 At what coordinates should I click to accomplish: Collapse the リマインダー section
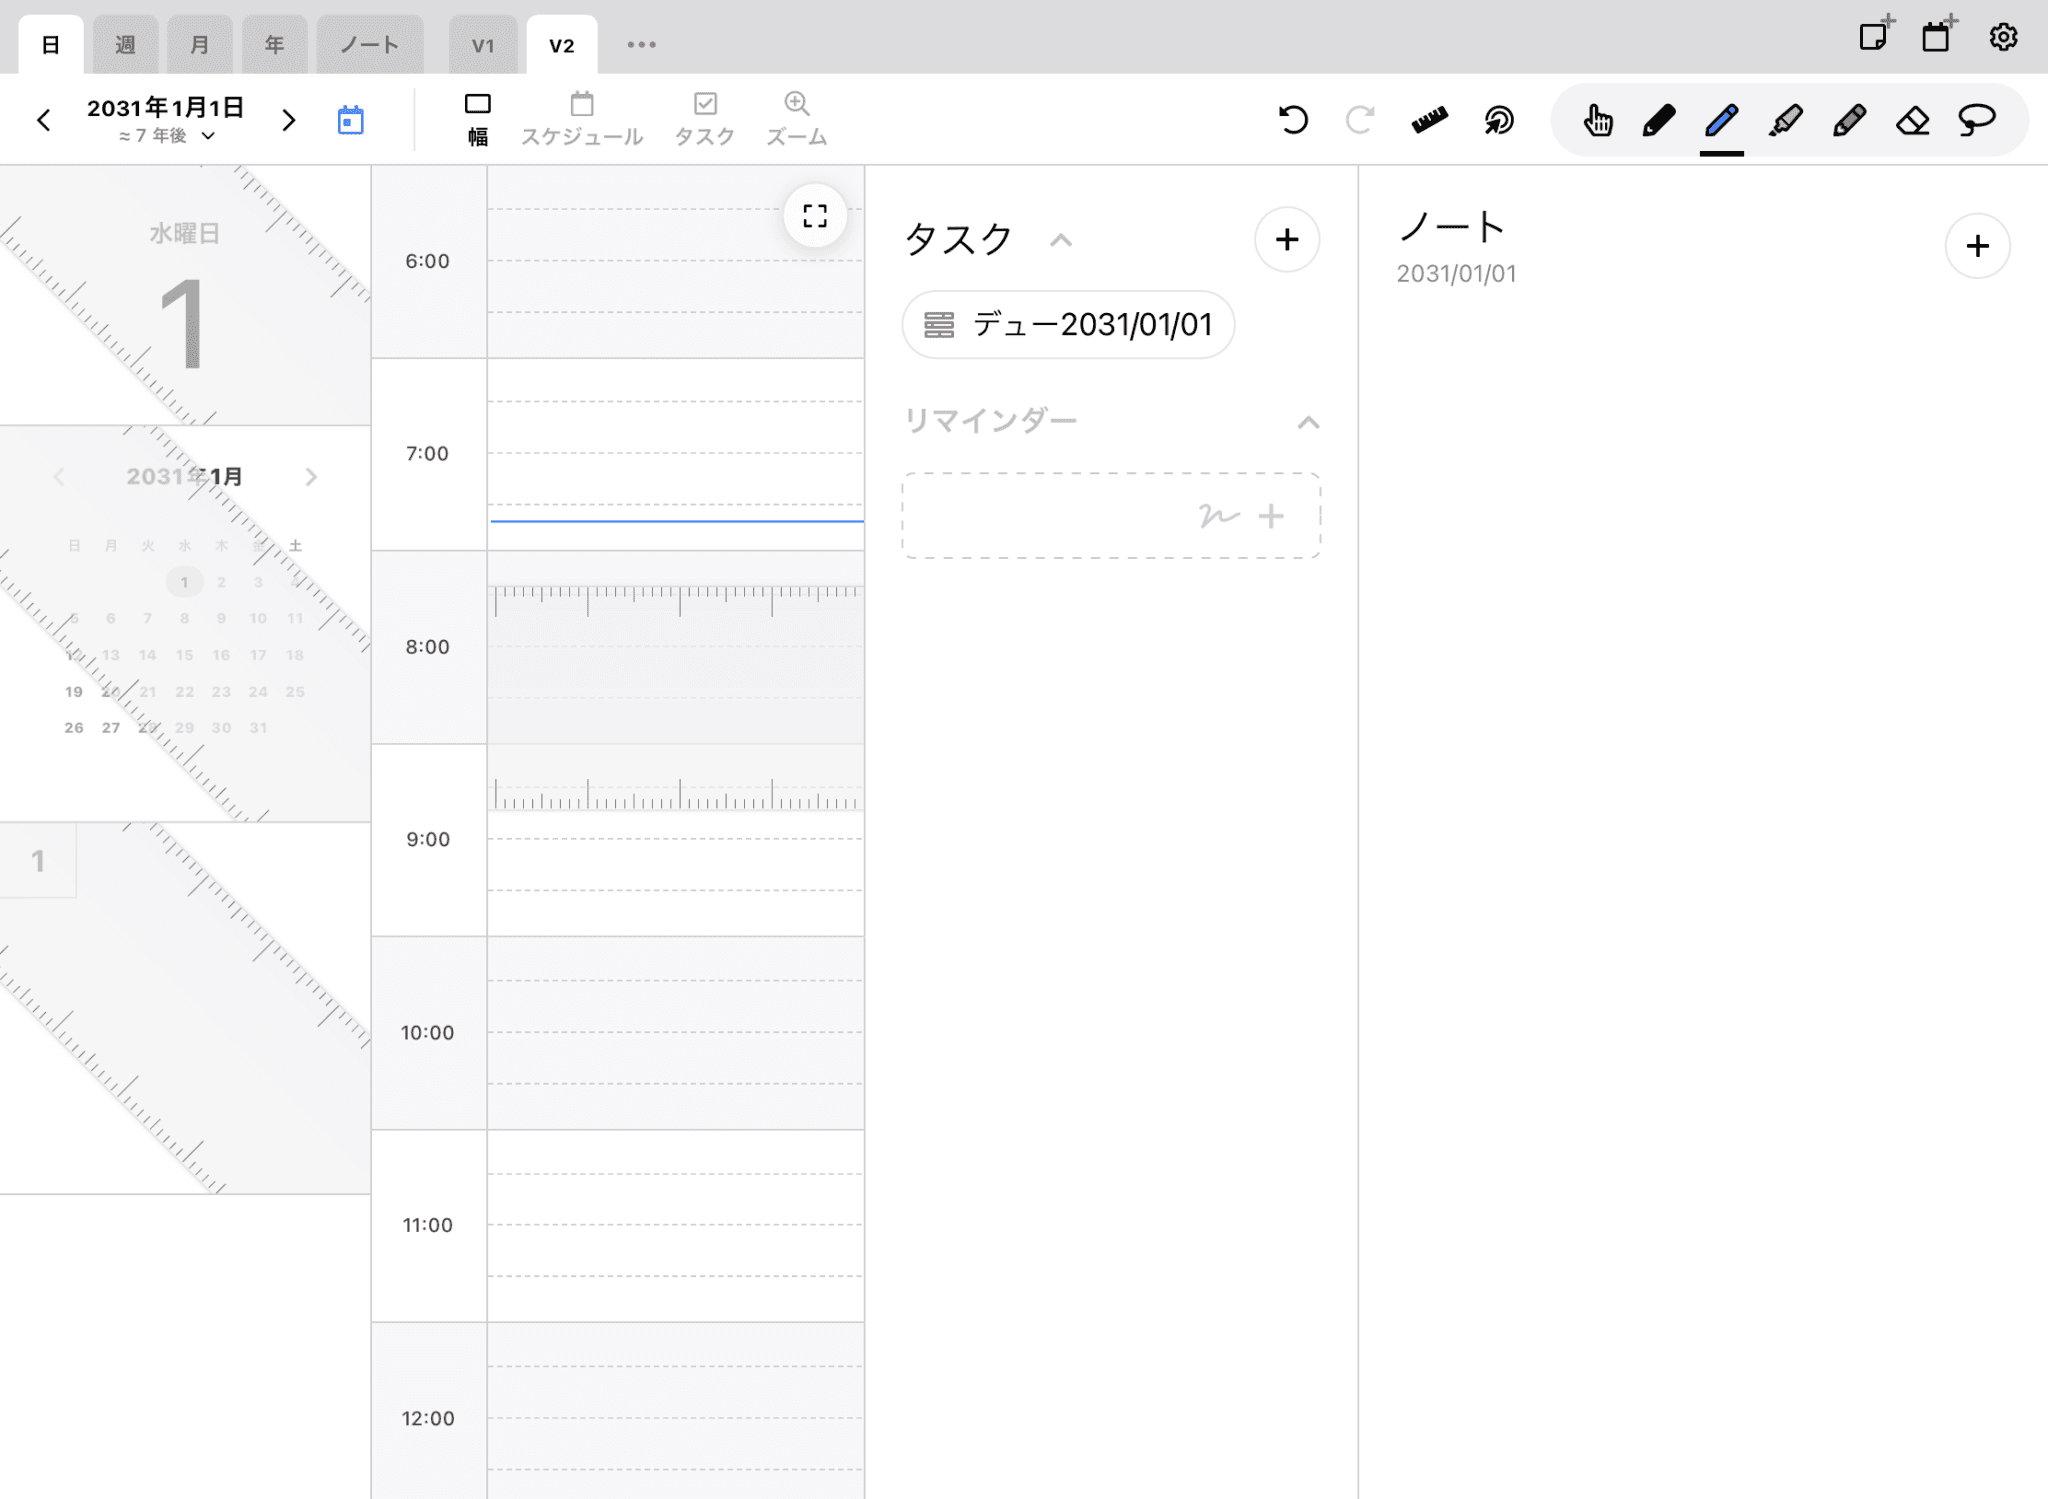pos(1306,421)
